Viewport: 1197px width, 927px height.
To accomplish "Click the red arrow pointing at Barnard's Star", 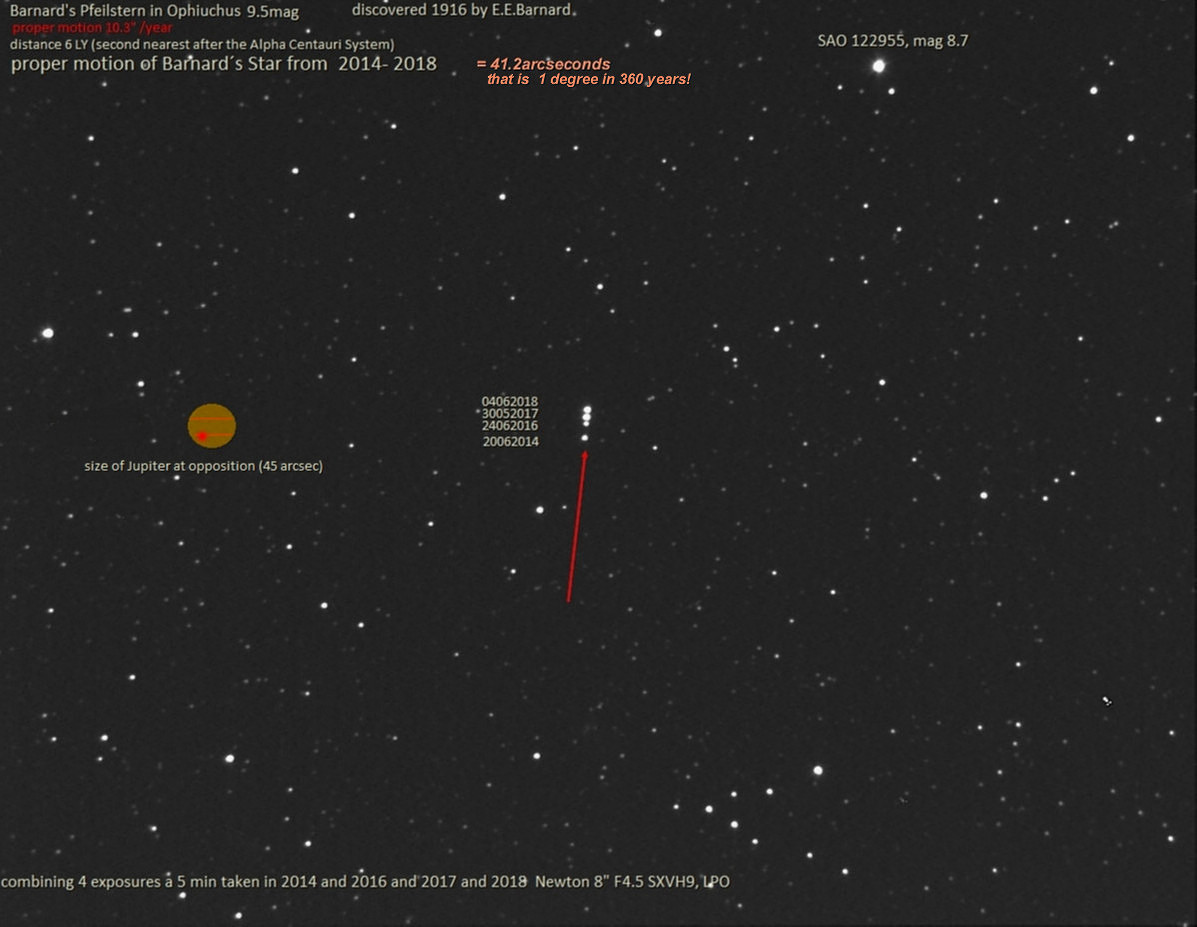I will coord(576,526).
